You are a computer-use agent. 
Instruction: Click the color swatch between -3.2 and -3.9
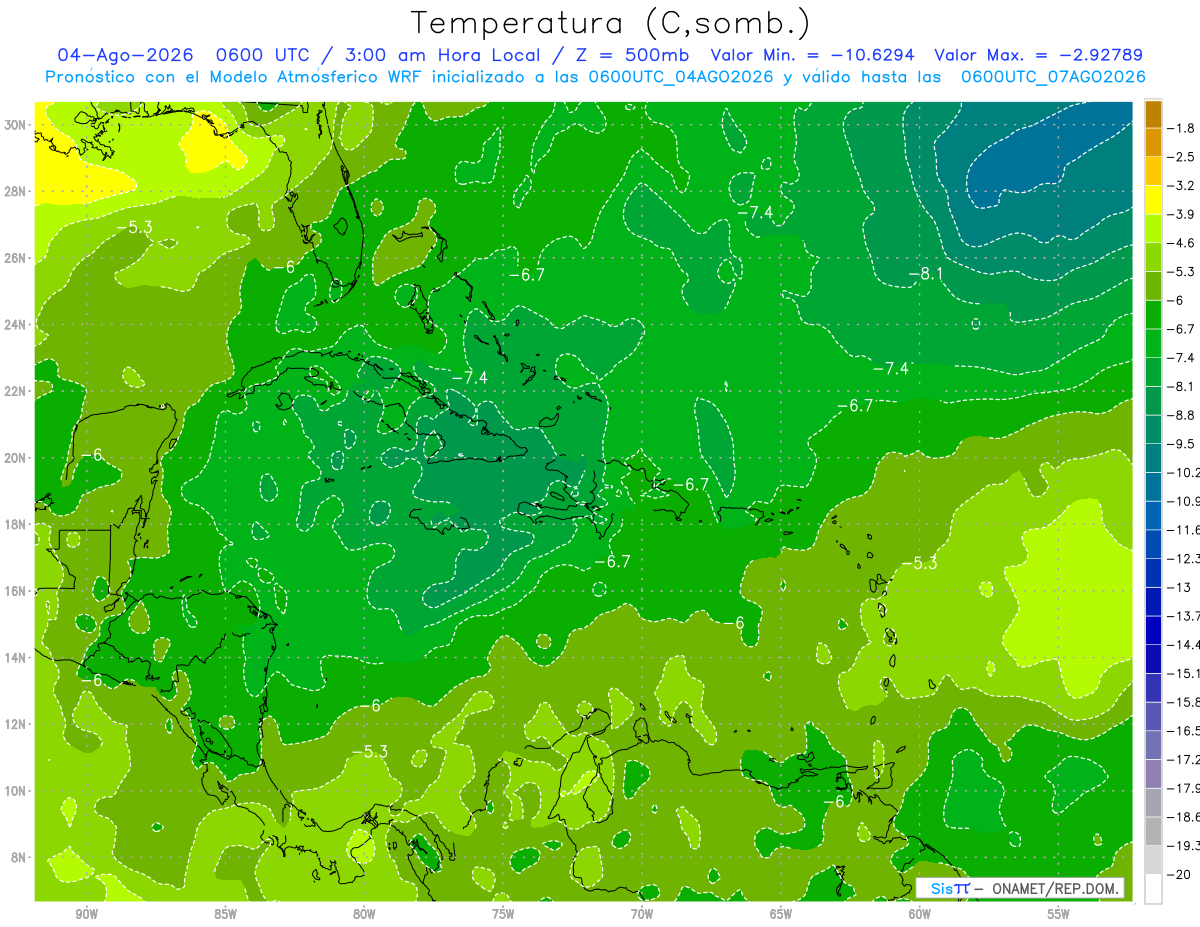coord(1152,200)
